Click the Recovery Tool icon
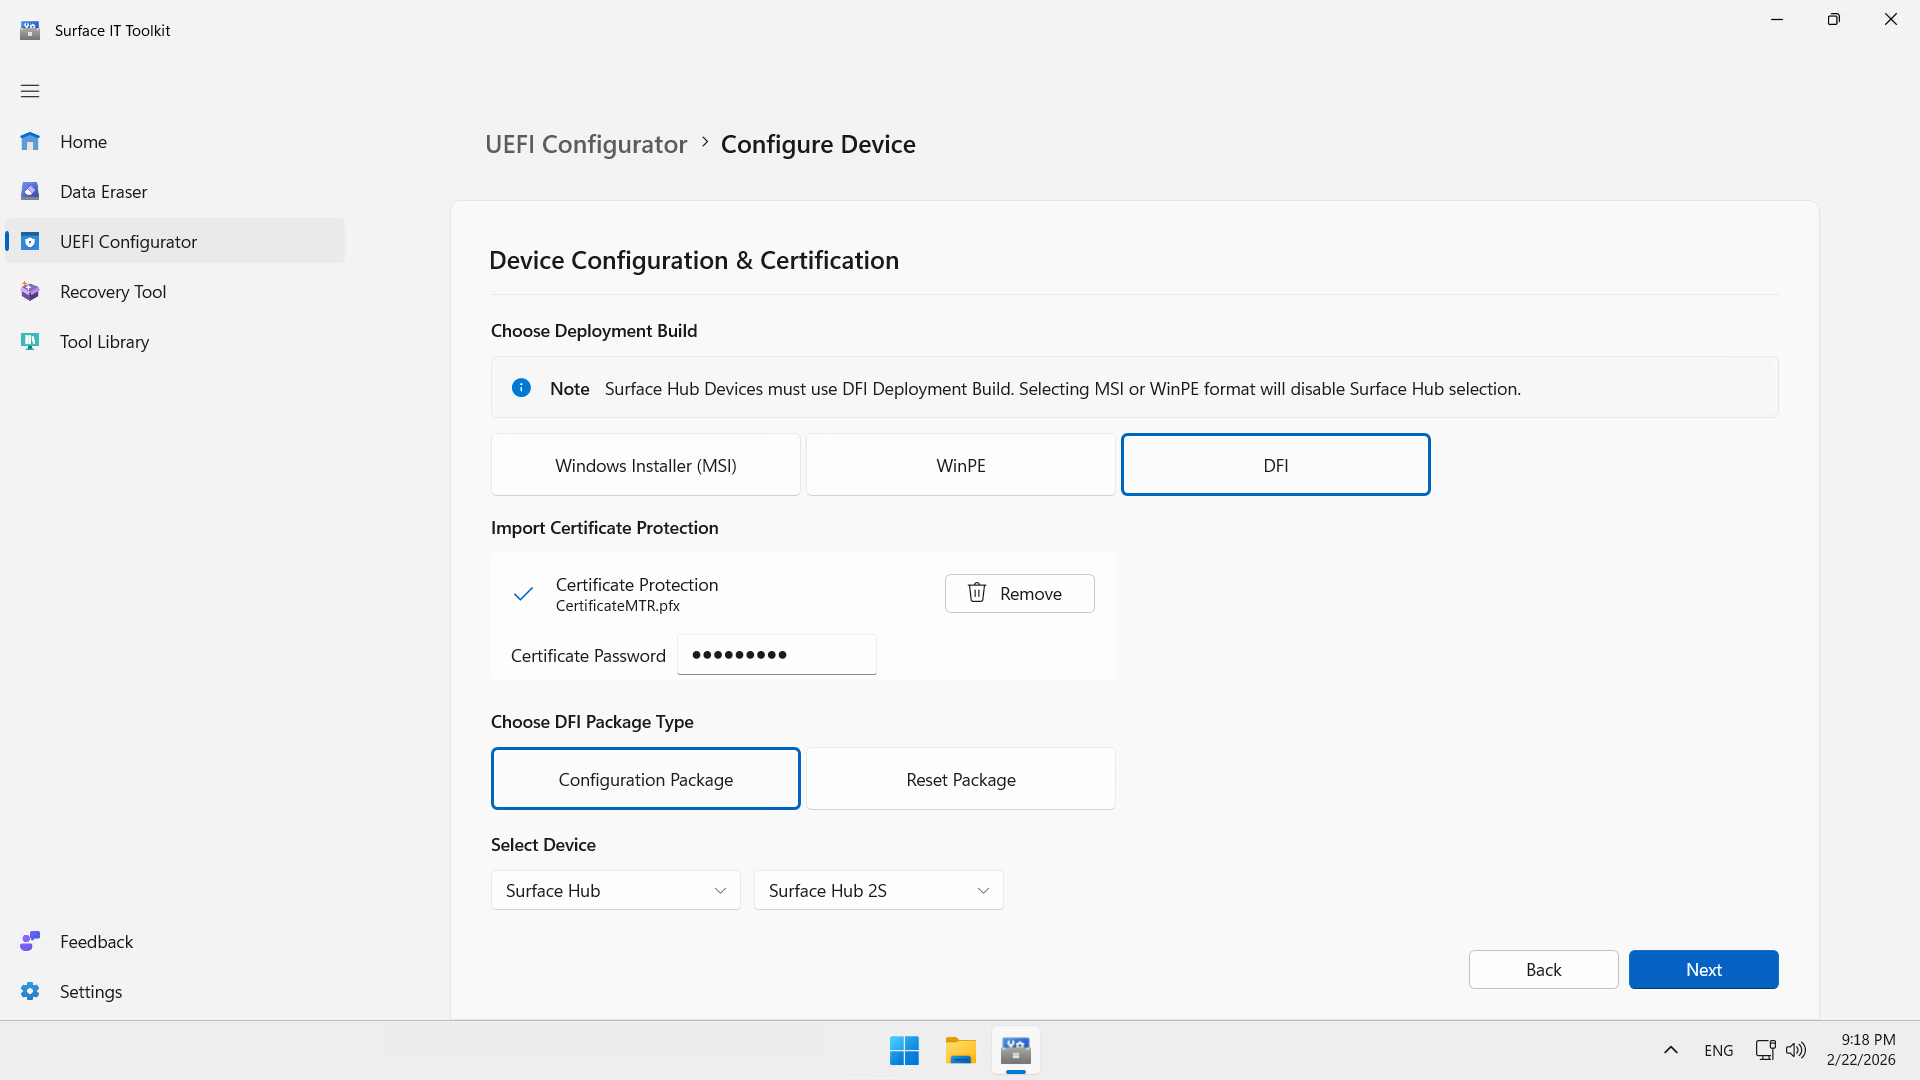This screenshot has height=1080, width=1920. (30, 292)
